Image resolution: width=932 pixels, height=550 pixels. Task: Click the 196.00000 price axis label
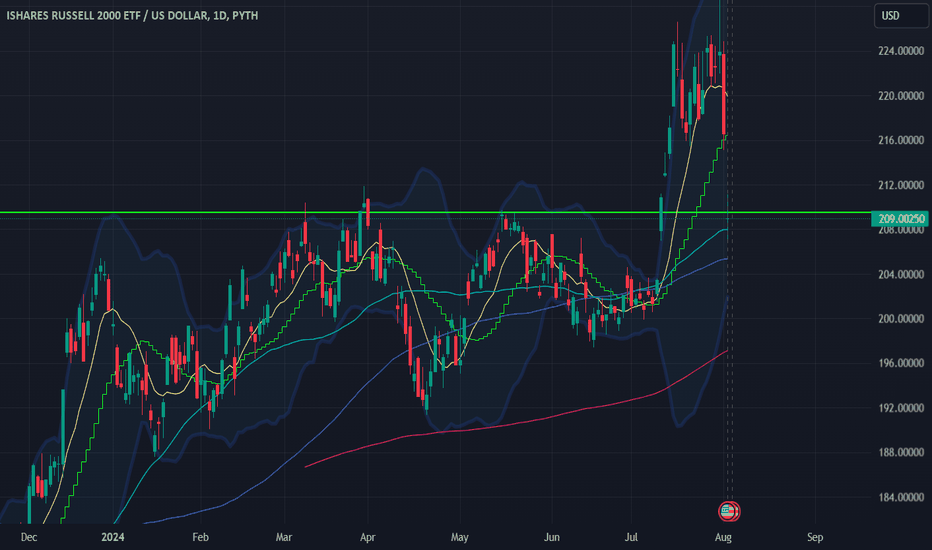(x=900, y=363)
